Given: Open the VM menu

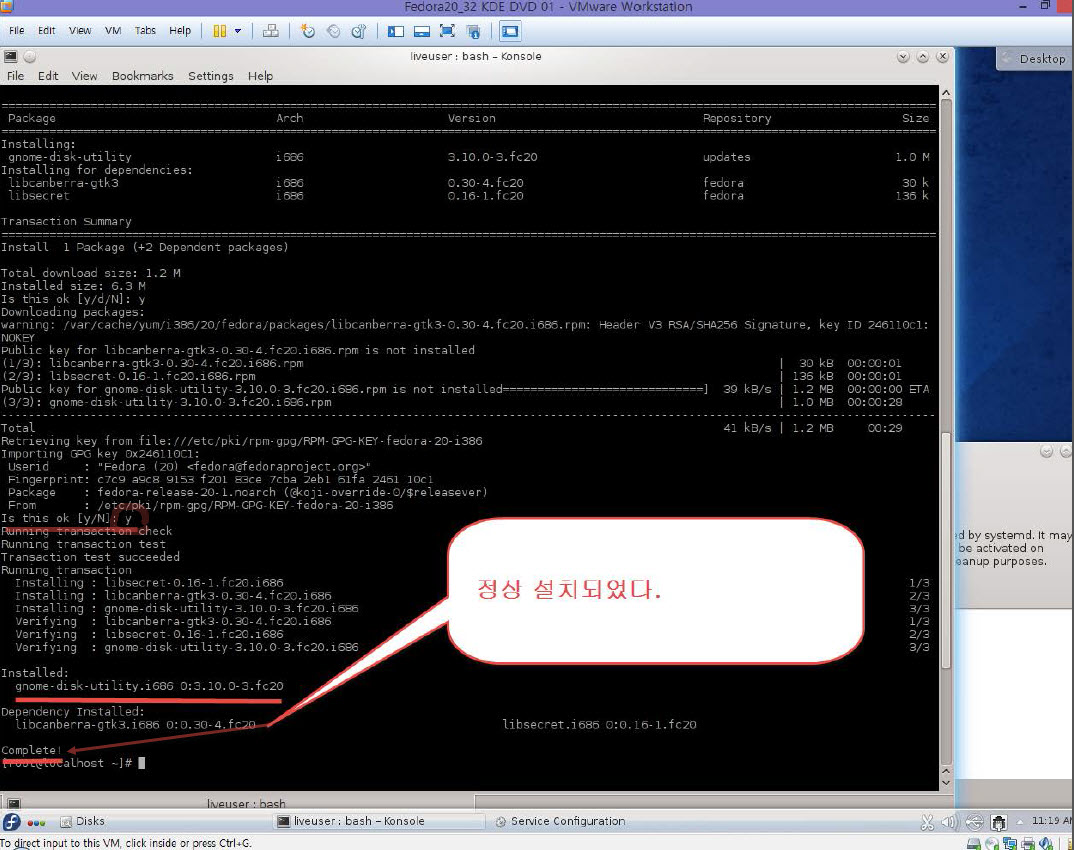Looking at the screenshot, I should click(x=113, y=31).
